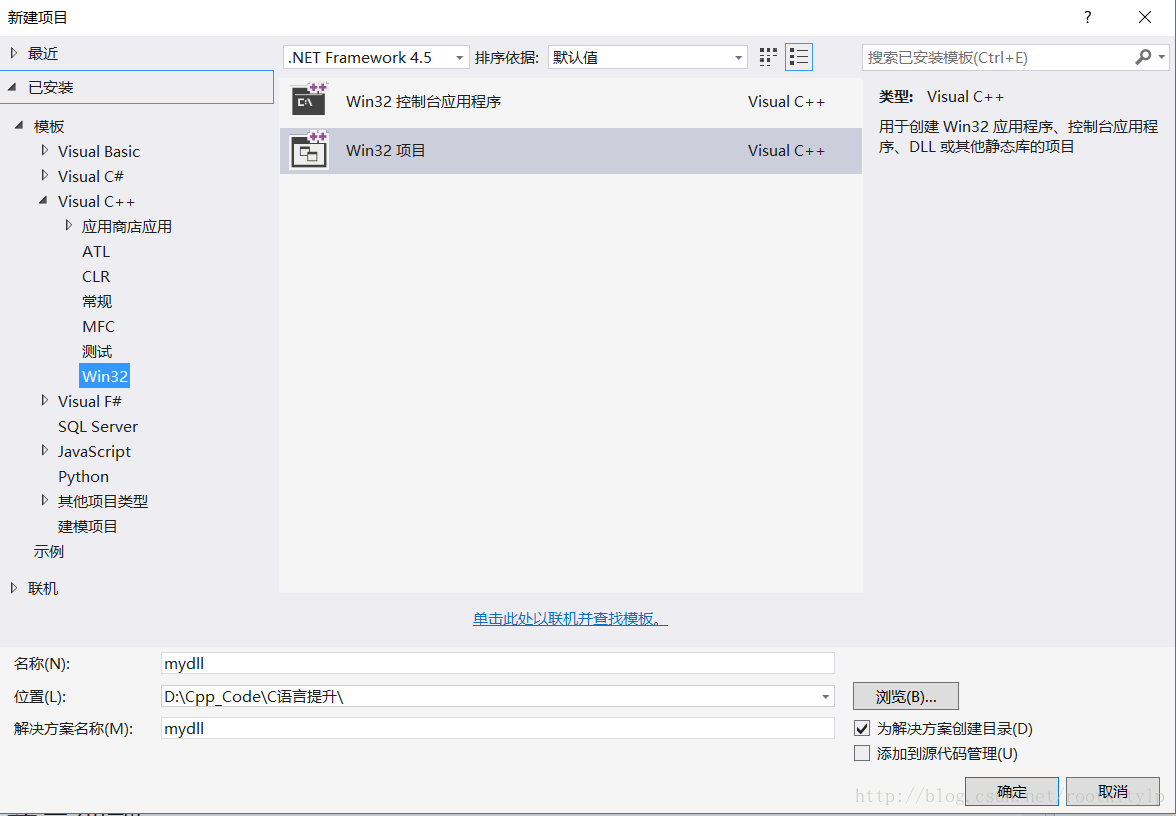Expand the 联机 section
The width and height of the screenshot is (1176, 816).
tap(14, 588)
